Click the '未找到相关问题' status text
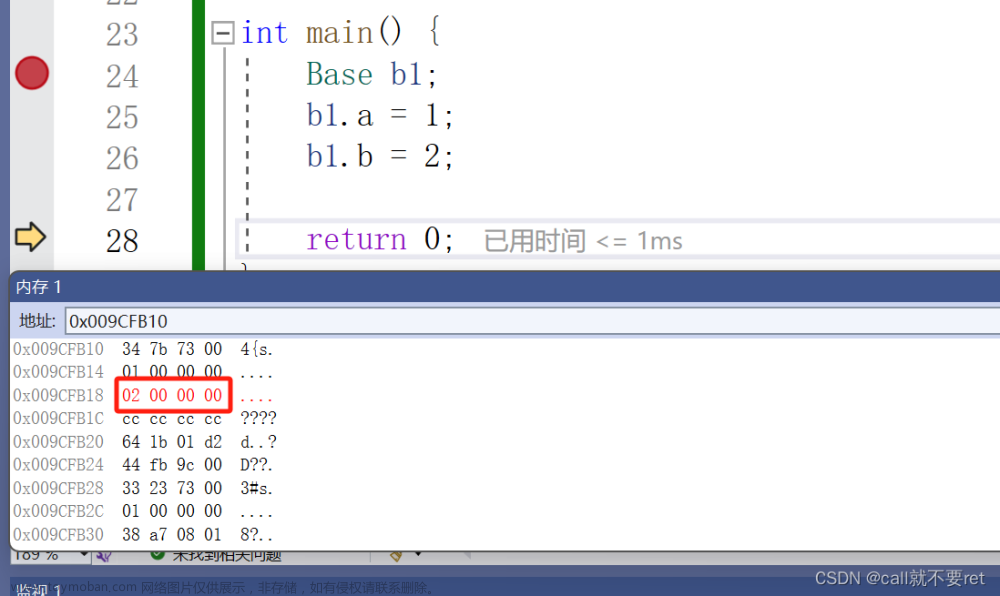 coord(227,555)
